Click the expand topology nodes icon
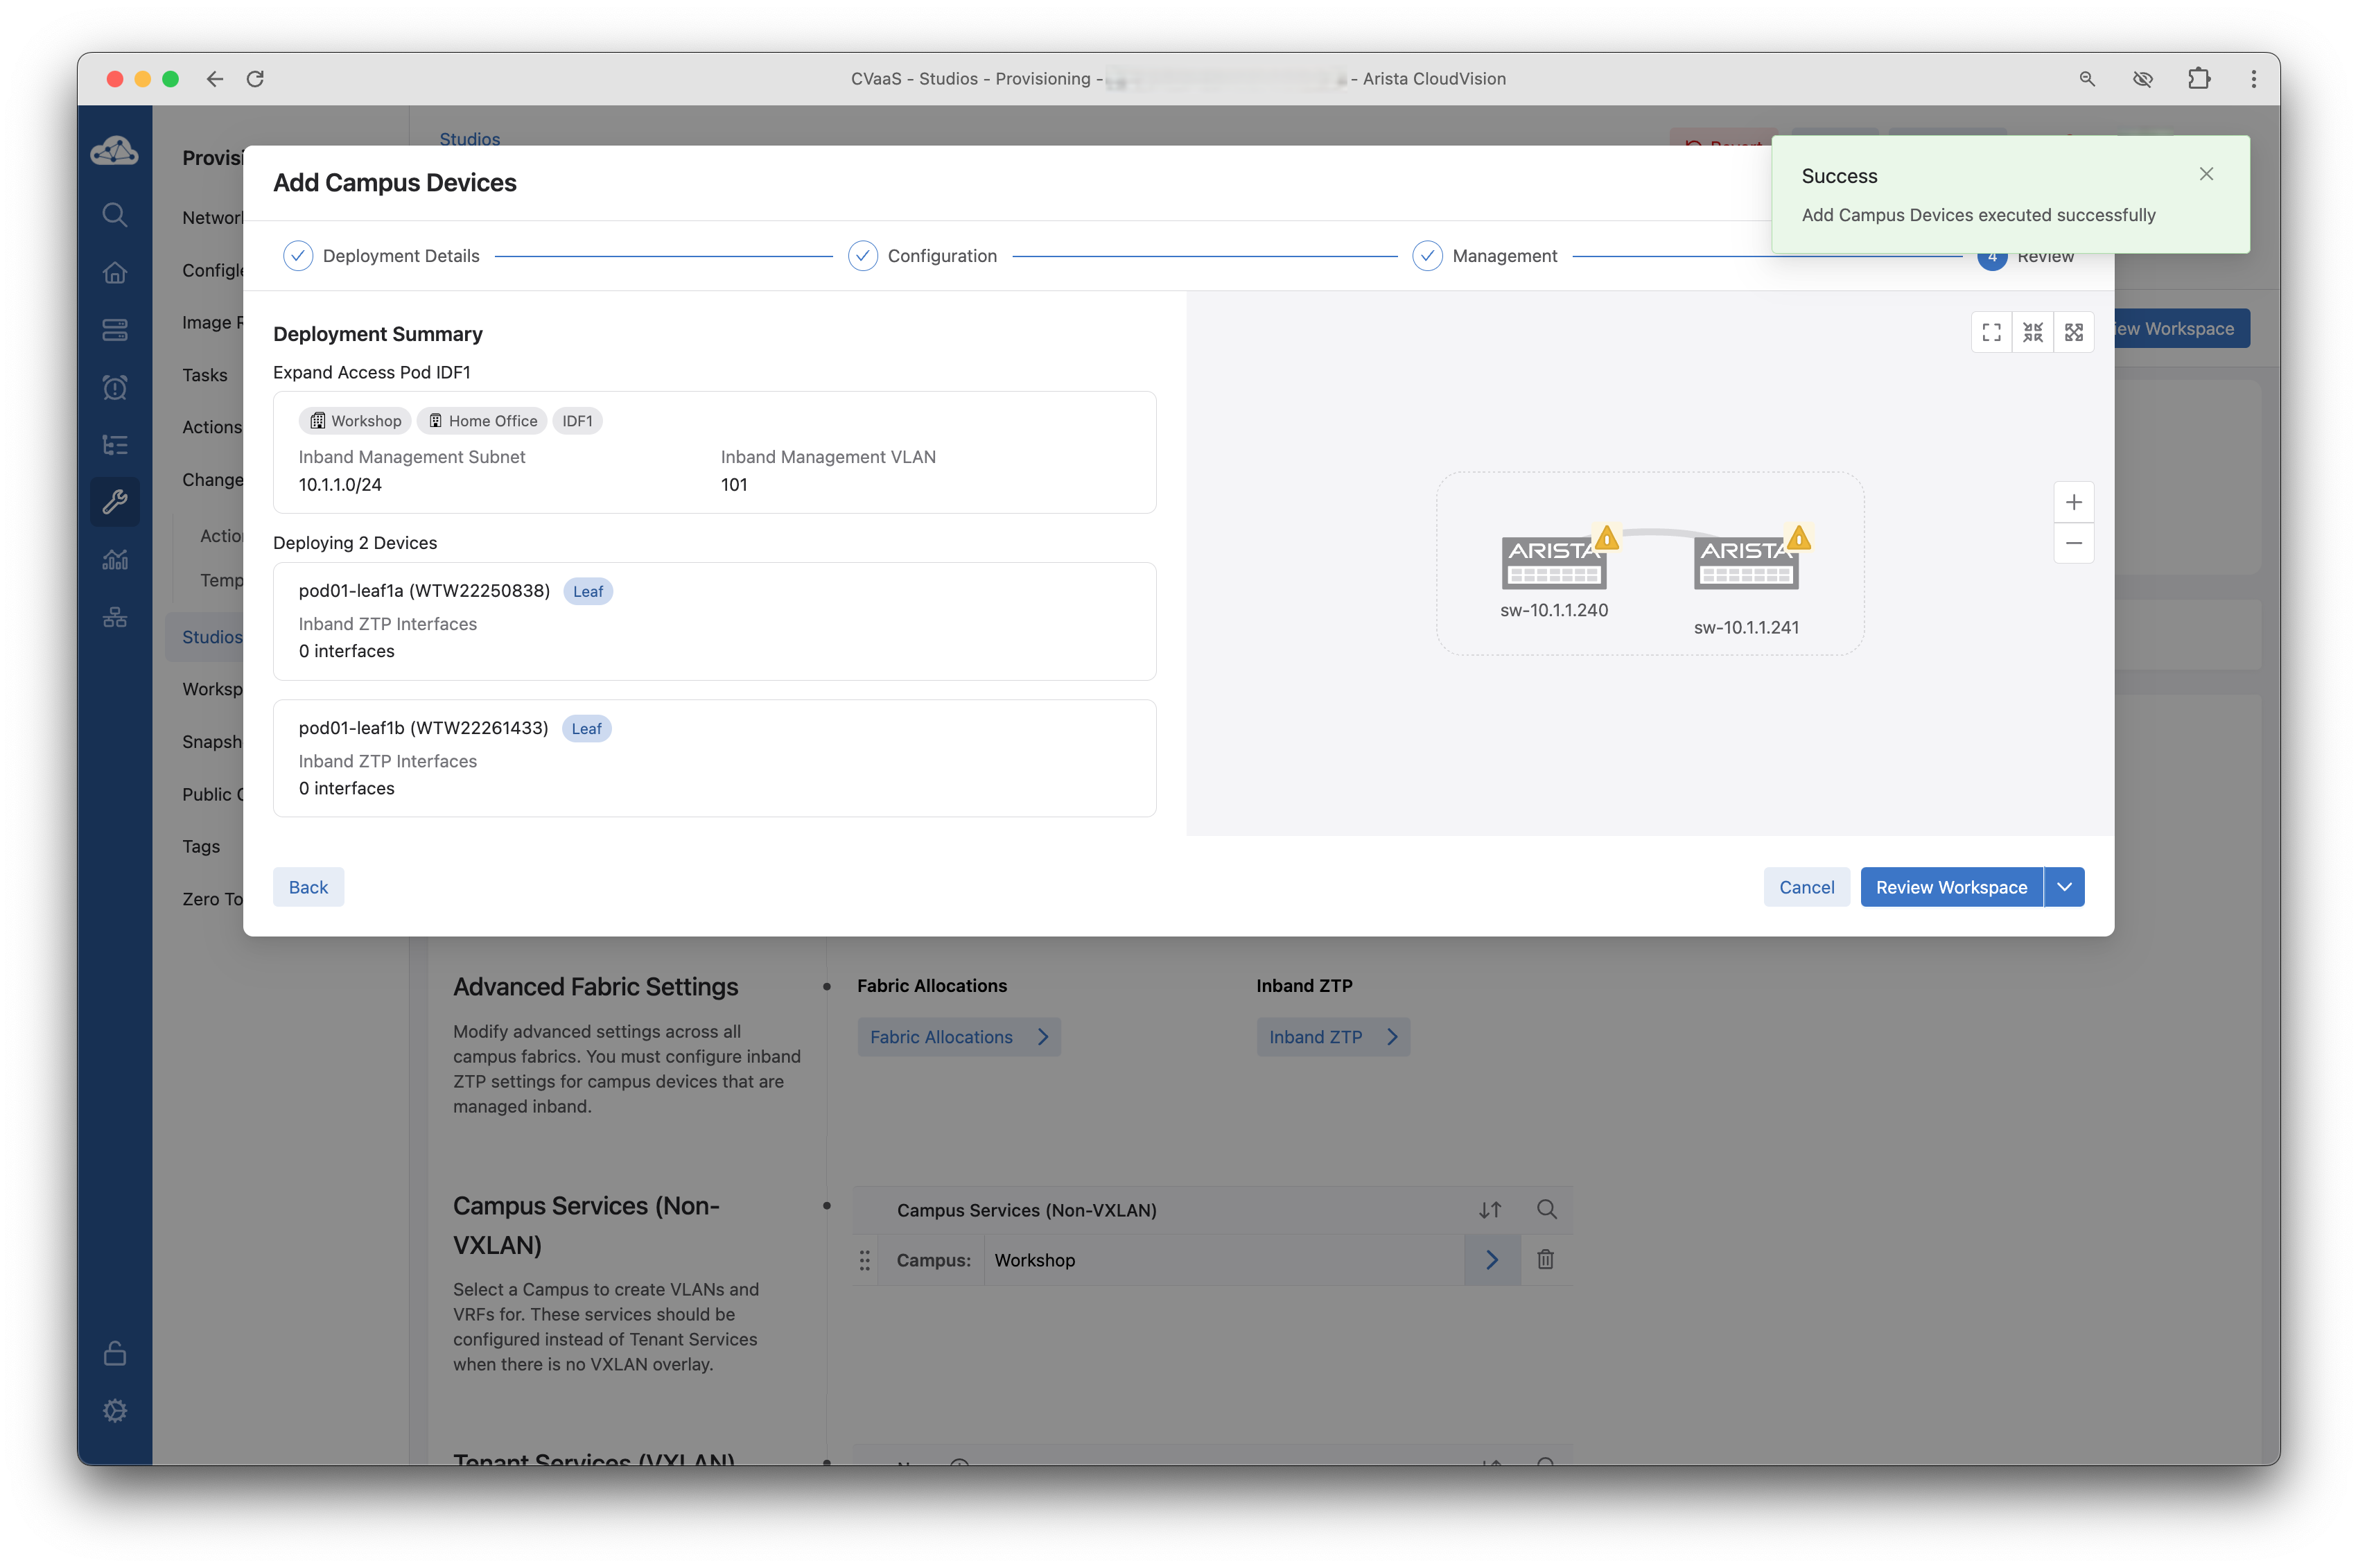The width and height of the screenshot is (2358, 1568). pos(2073,332)
